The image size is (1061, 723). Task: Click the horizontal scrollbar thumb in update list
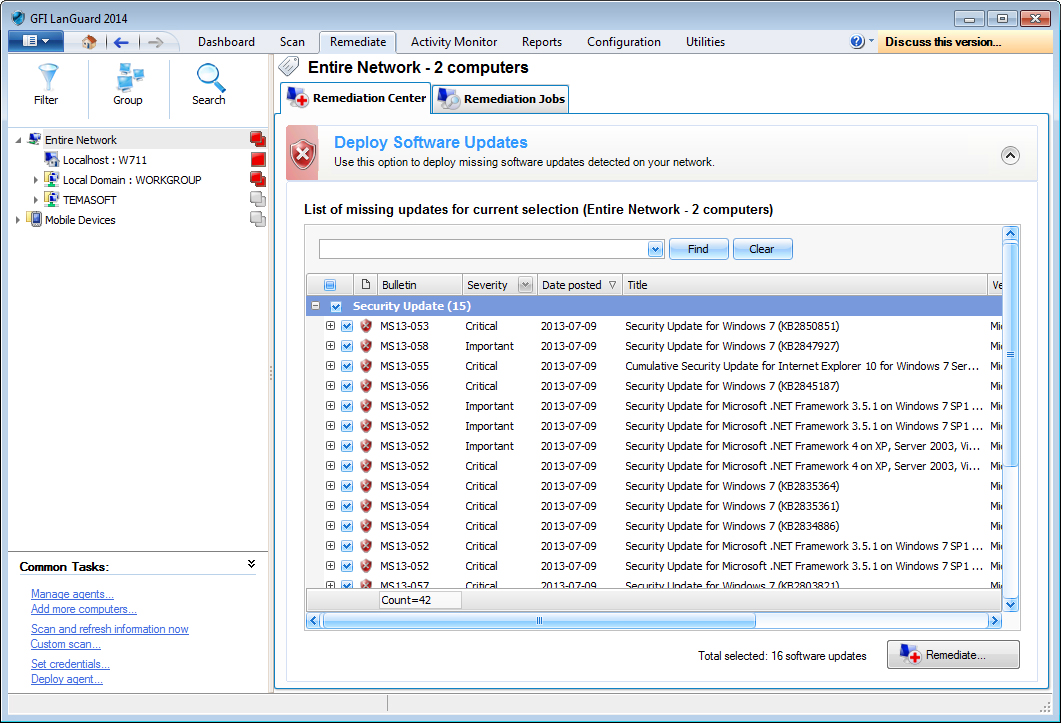click(x=539, y=621)
